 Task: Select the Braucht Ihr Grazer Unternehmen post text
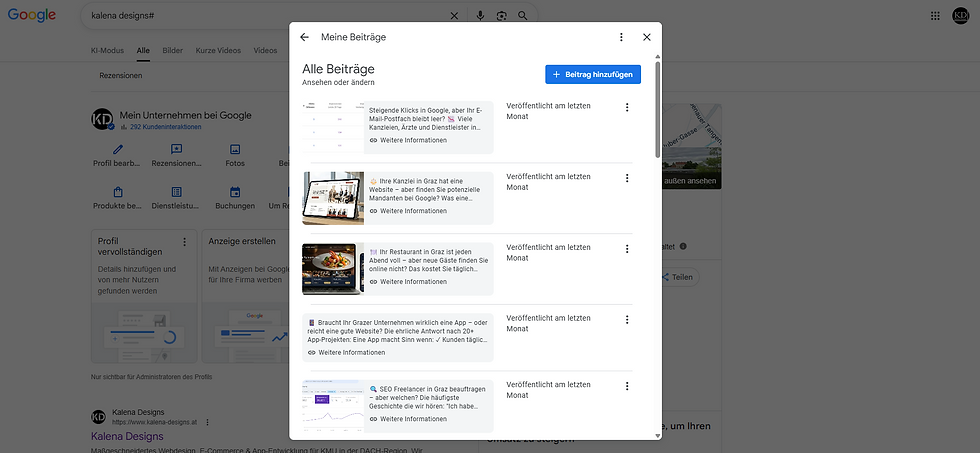398,329
